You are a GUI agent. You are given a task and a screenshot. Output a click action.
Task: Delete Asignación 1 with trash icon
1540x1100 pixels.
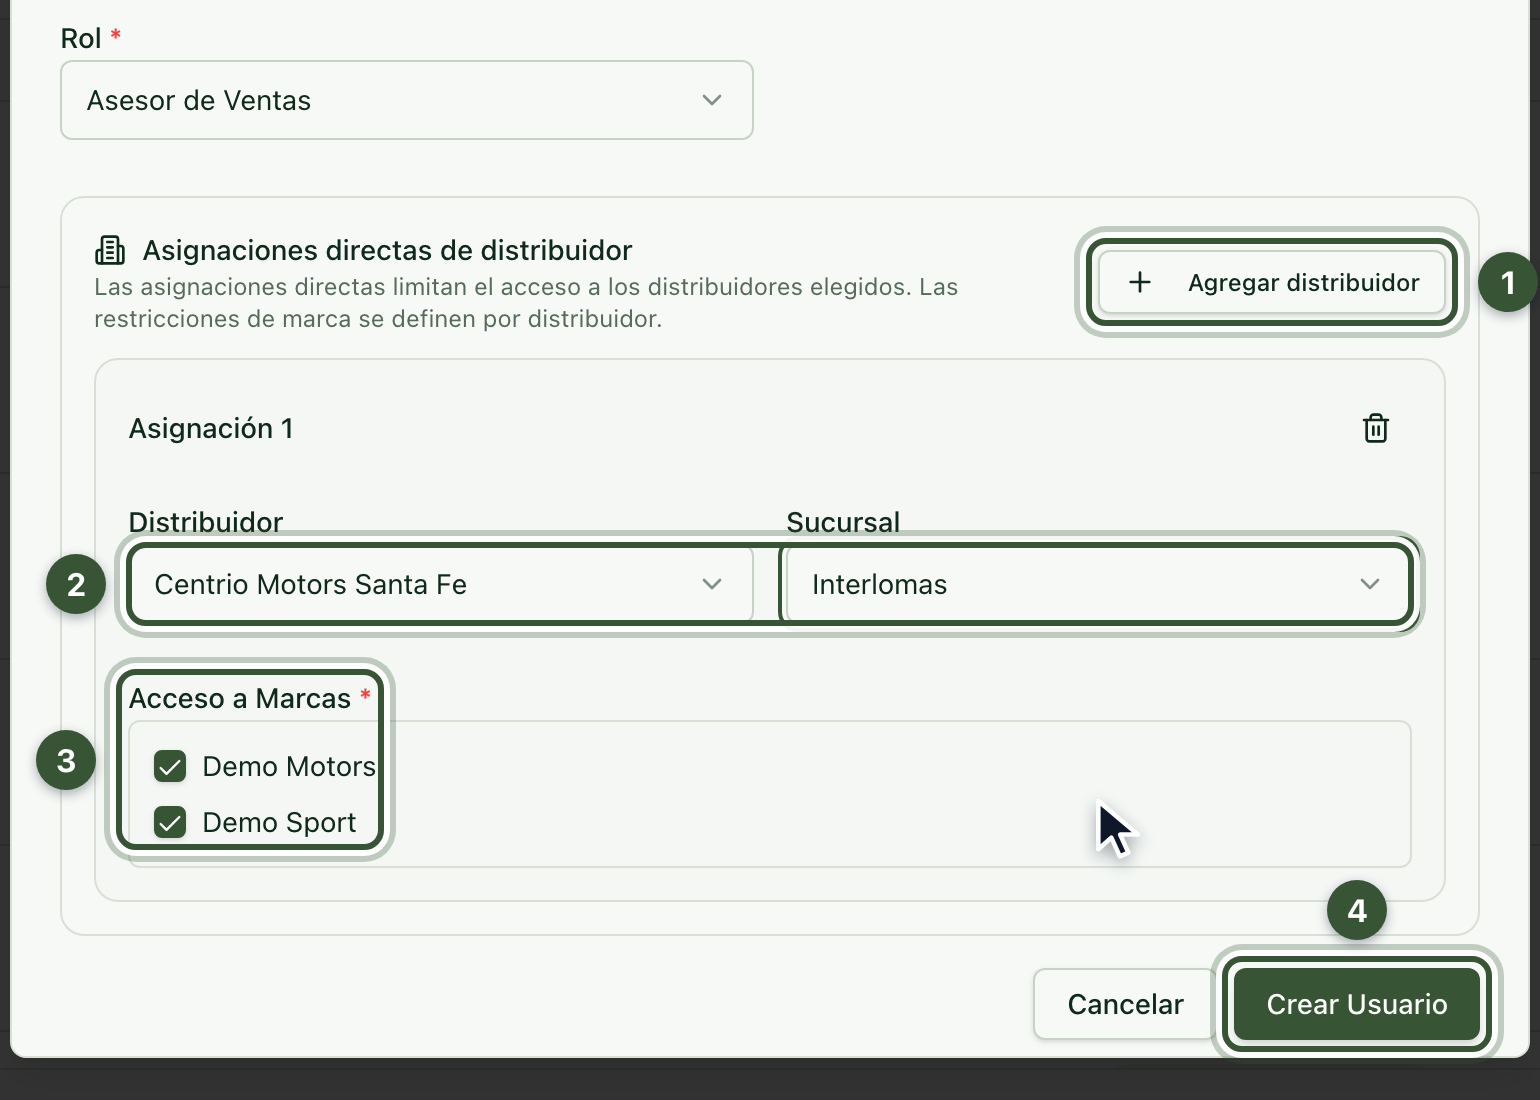1376,428
